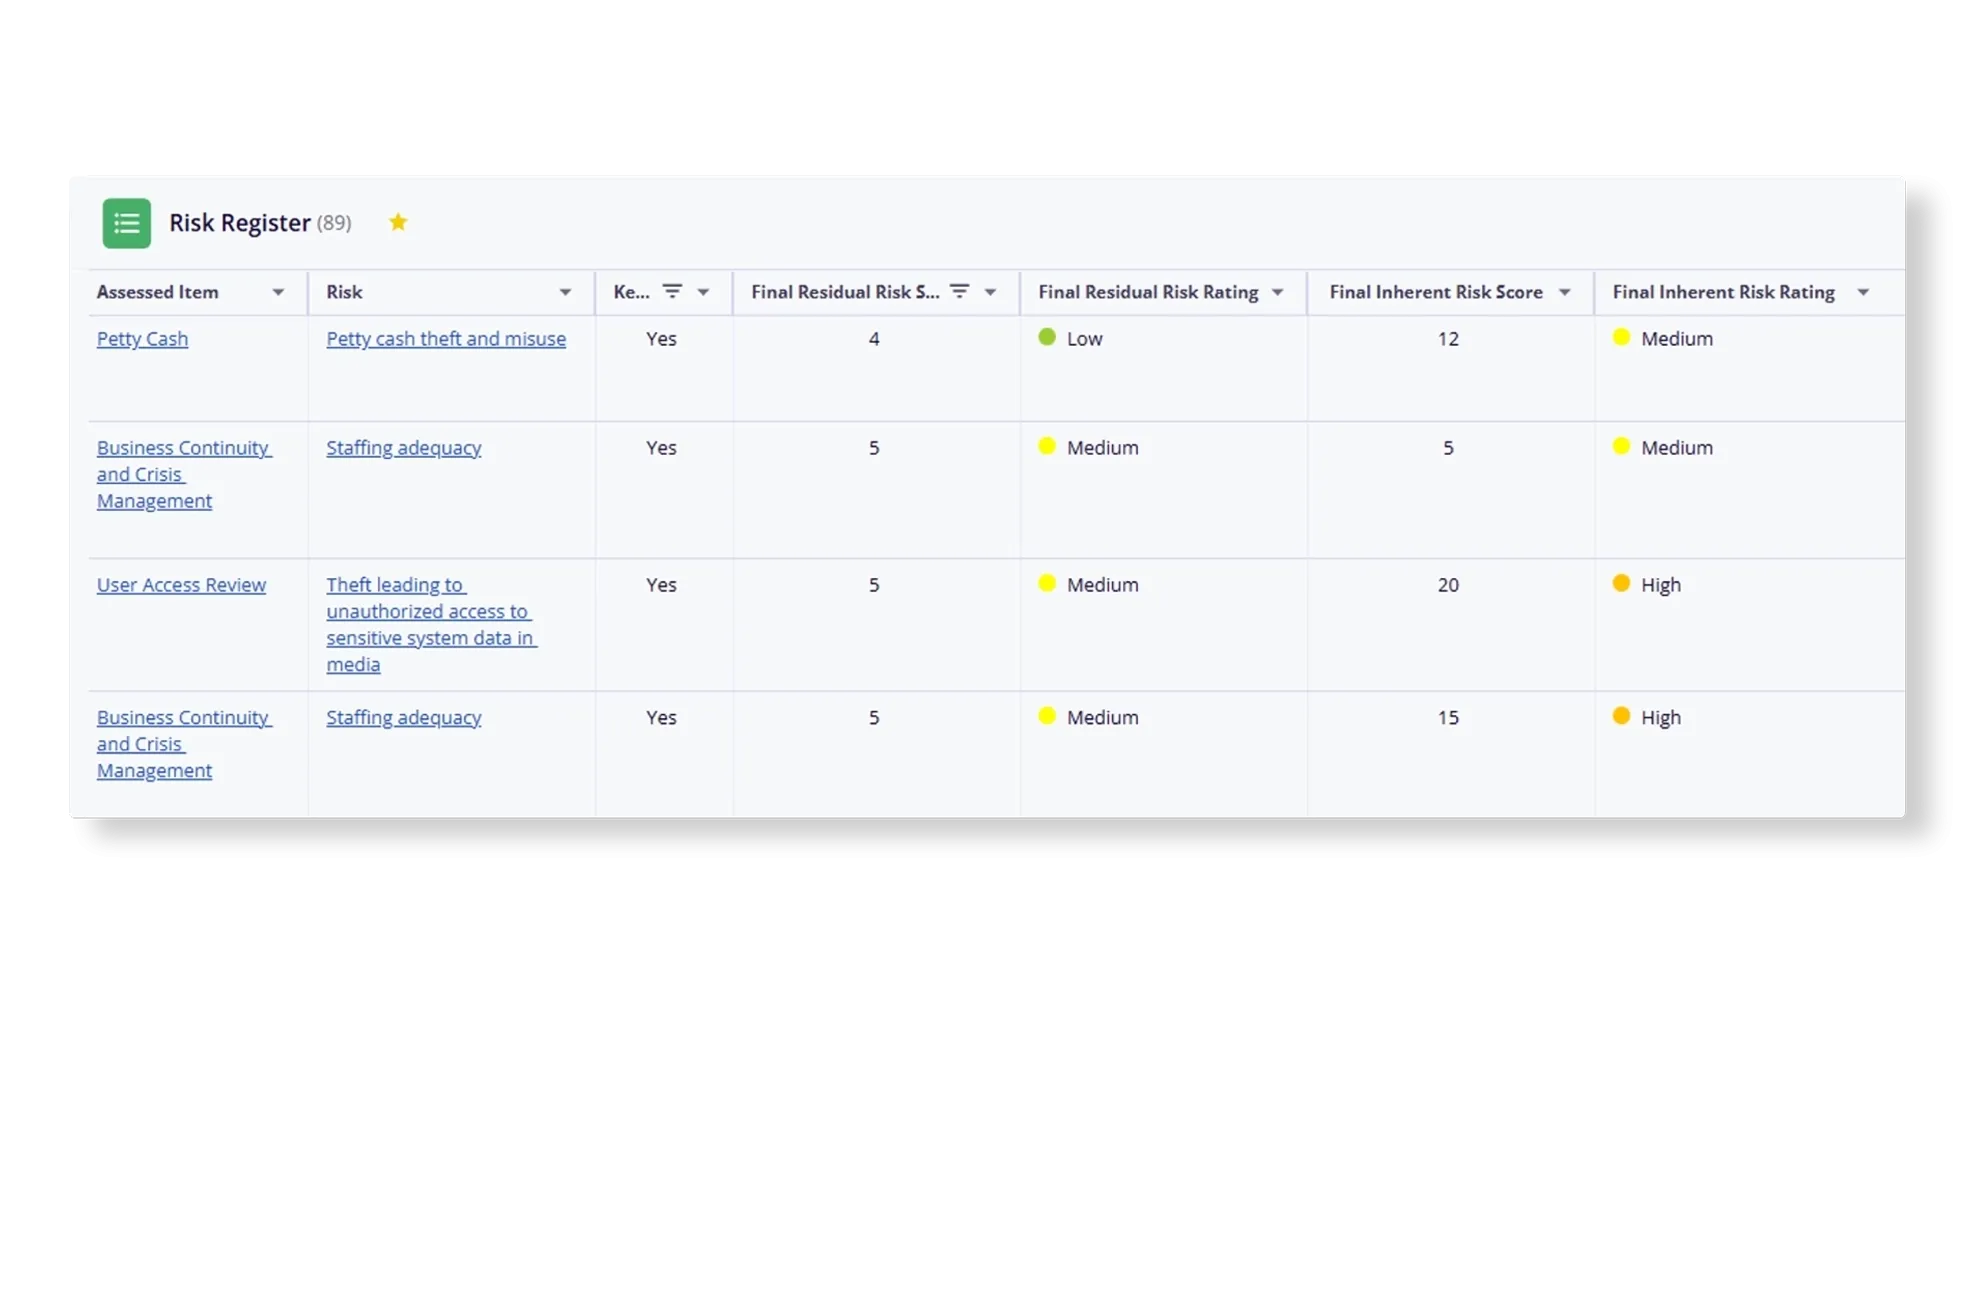Viewport: 1975px width, 1313px height.
Task: Open the Assessed Item column dropdown arrow
Action: click(278, 292)
